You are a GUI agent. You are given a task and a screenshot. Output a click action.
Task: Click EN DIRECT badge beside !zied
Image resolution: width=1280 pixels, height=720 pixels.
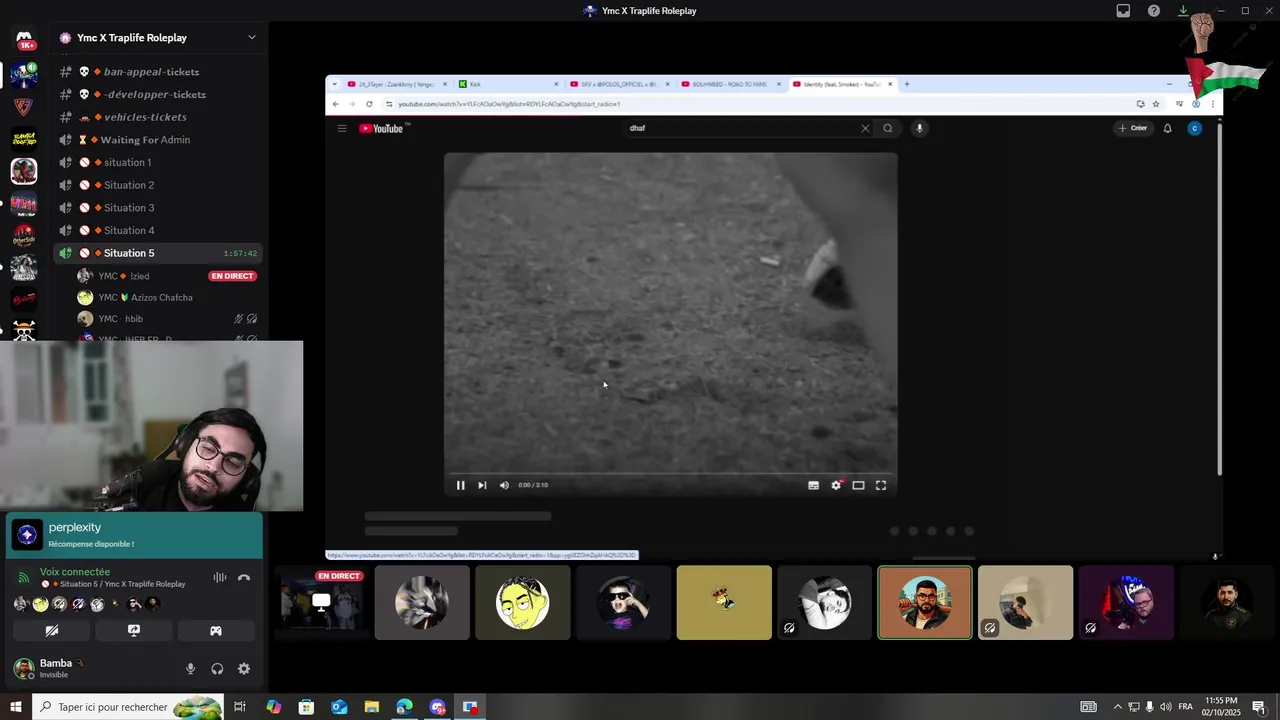[232, 276]
